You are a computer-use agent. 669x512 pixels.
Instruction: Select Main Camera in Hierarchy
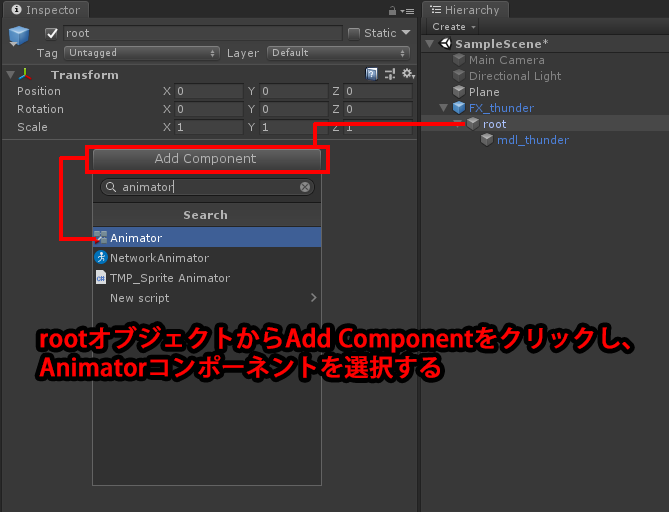tap(506, 60)
